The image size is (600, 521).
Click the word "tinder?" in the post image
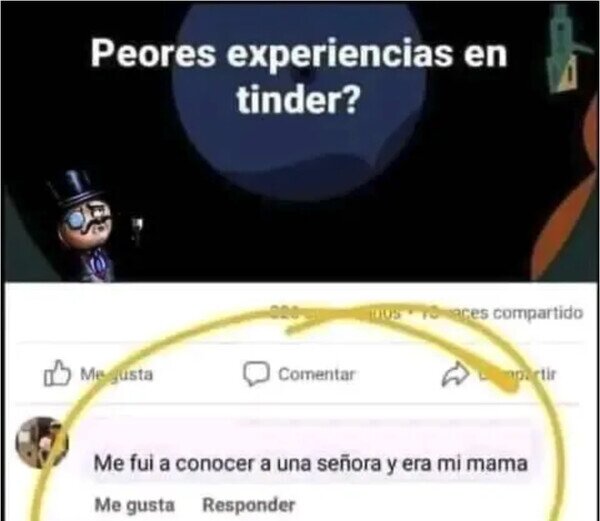click(x=298, y=99)
